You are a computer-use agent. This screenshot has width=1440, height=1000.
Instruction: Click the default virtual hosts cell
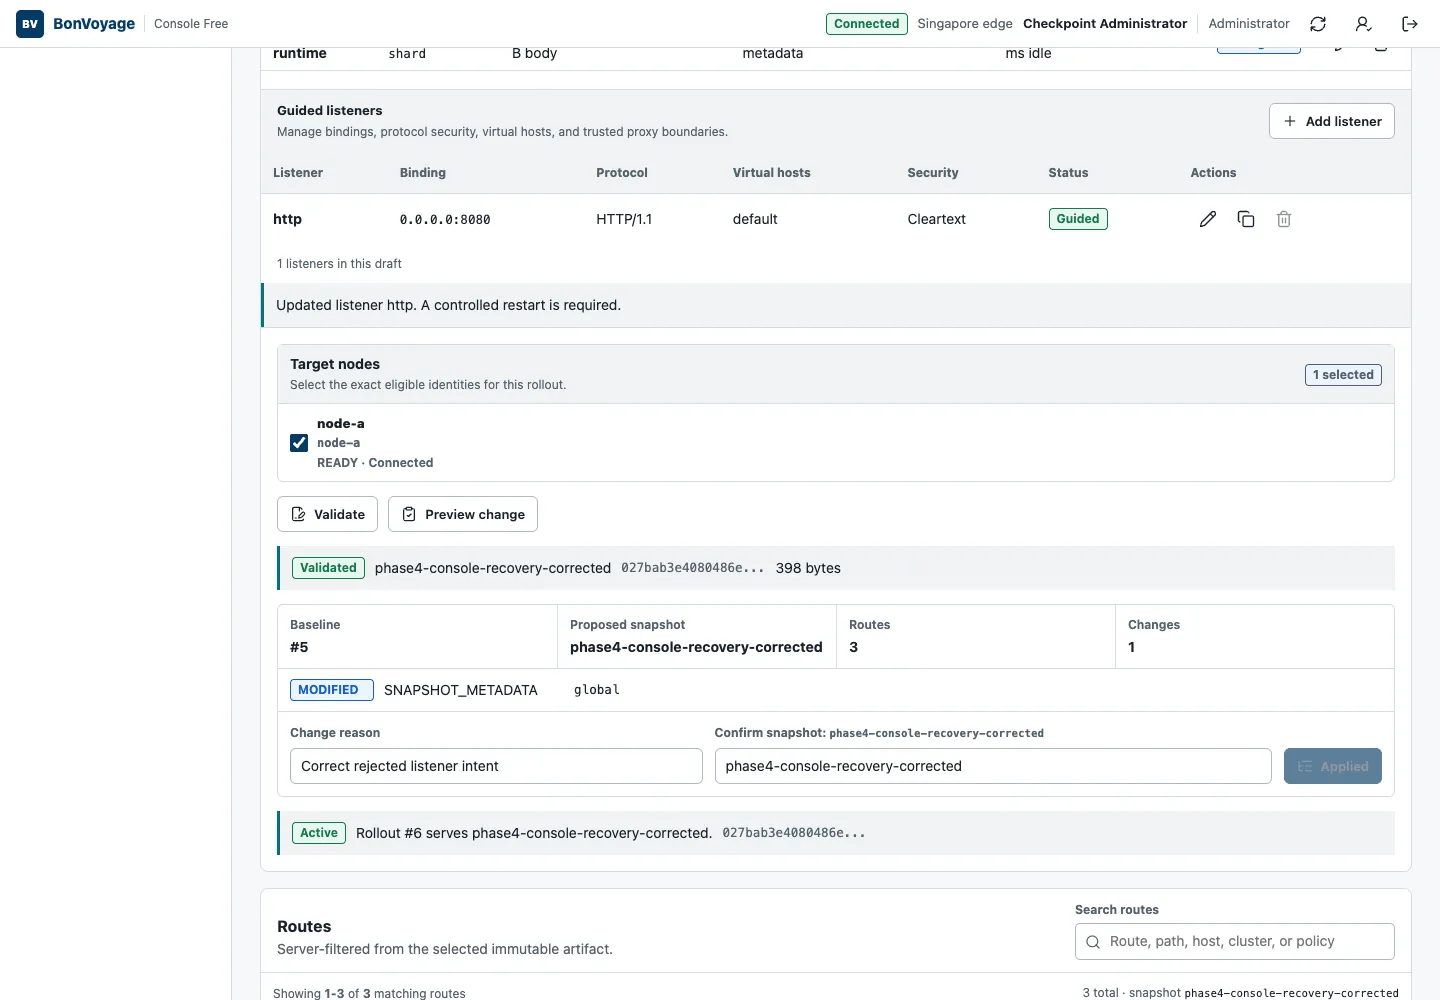coord(755,219)
